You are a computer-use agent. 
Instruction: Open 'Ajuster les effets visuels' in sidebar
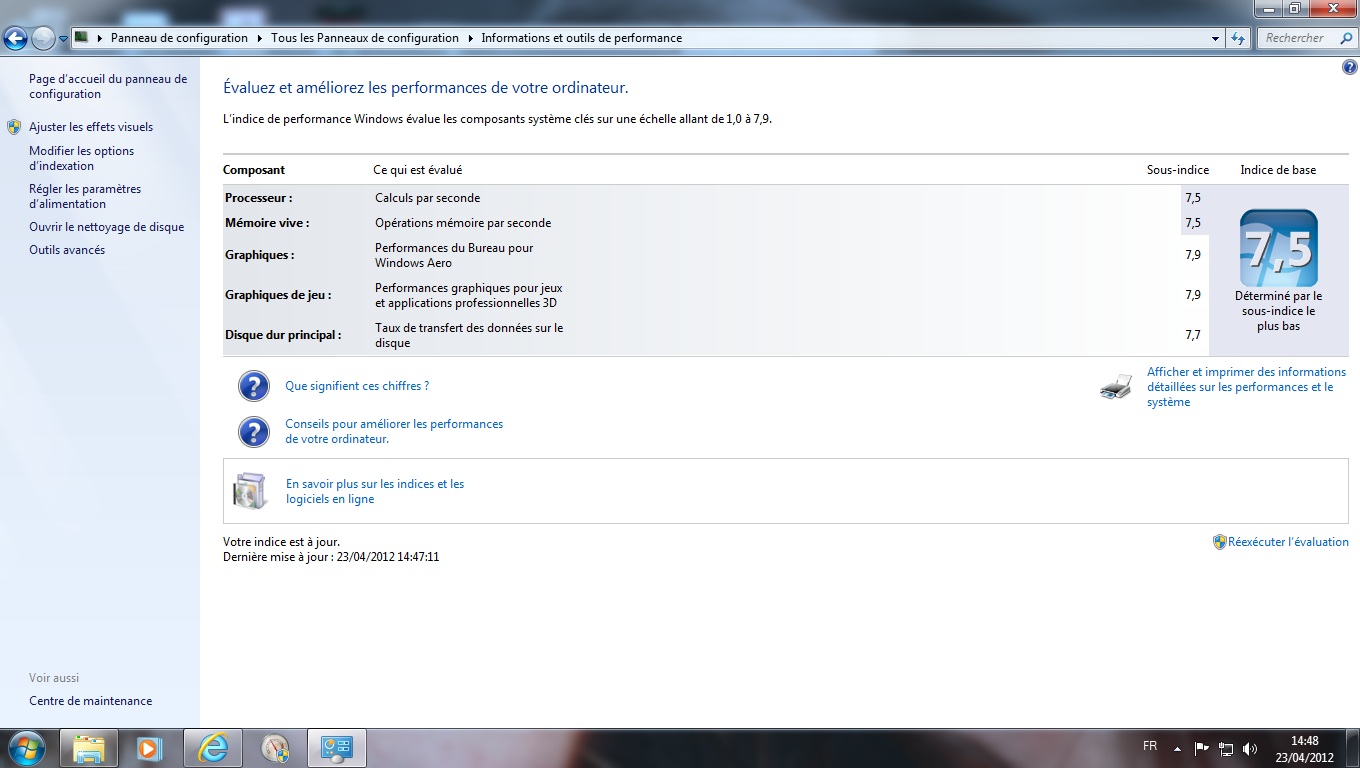pos(91,127)
